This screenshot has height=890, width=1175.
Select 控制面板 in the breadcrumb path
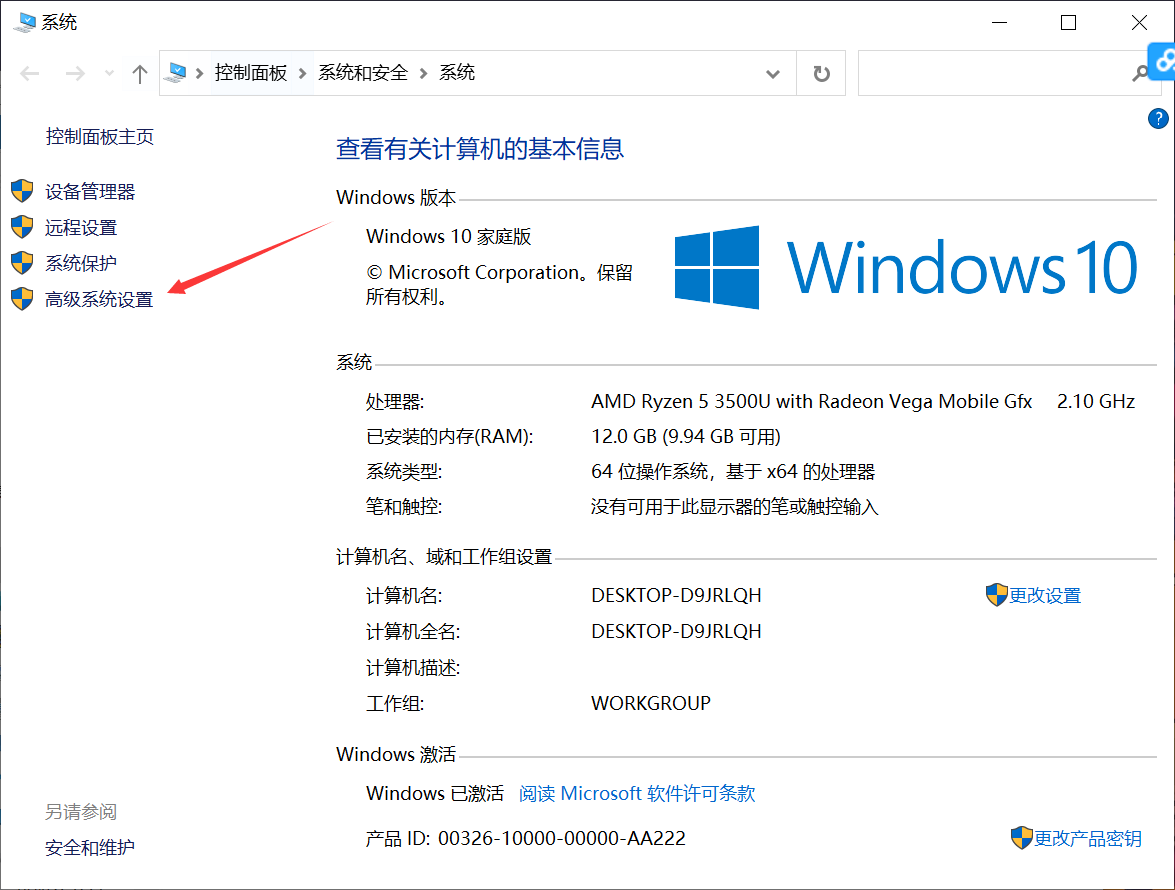pos(251,73)
